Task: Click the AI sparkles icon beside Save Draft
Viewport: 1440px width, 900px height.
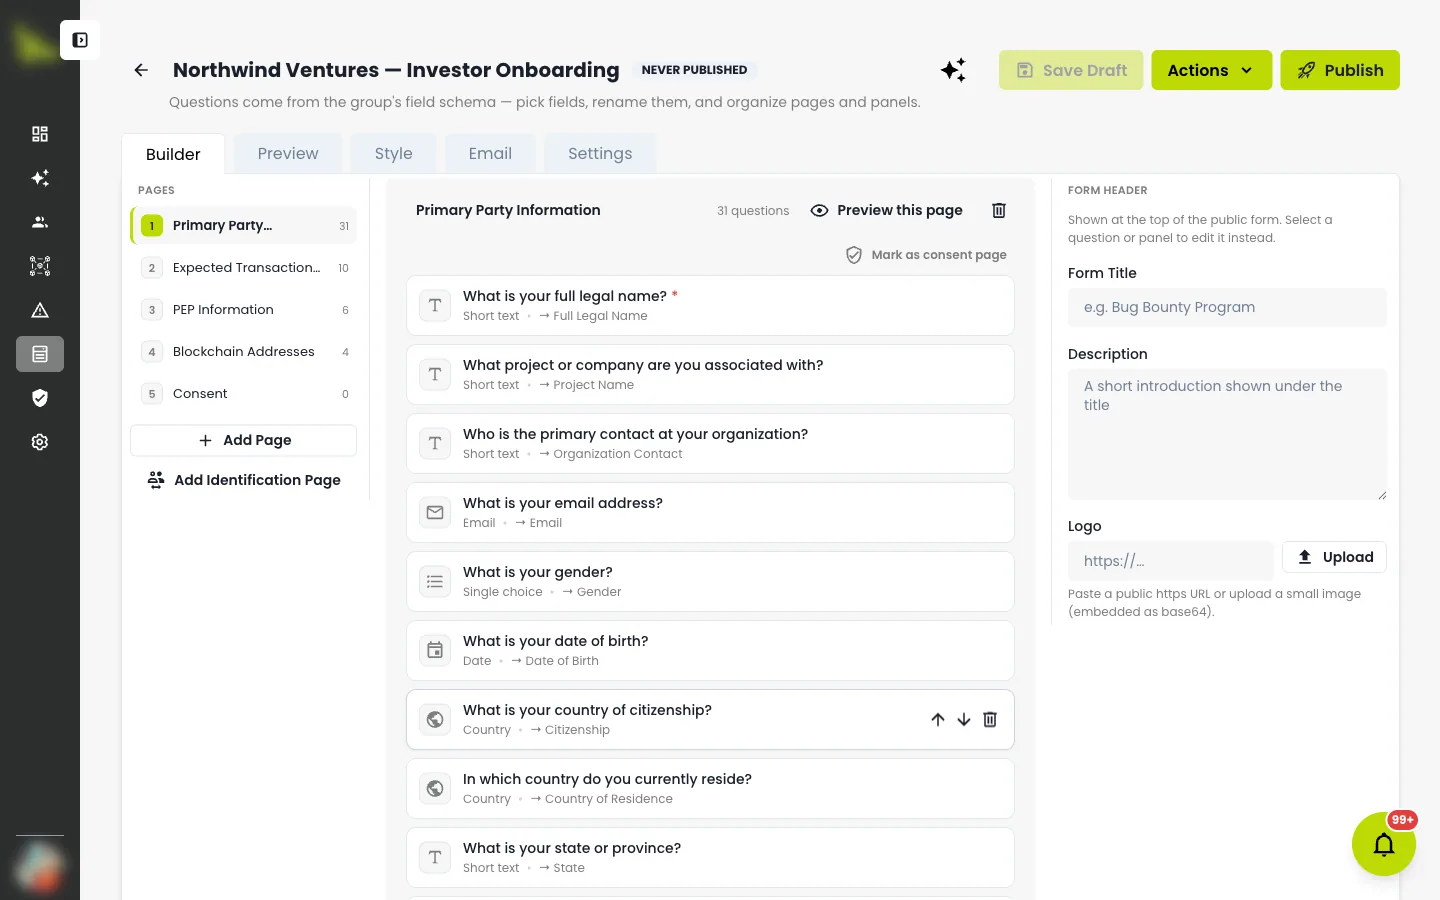Action: [x=953, y=70]
